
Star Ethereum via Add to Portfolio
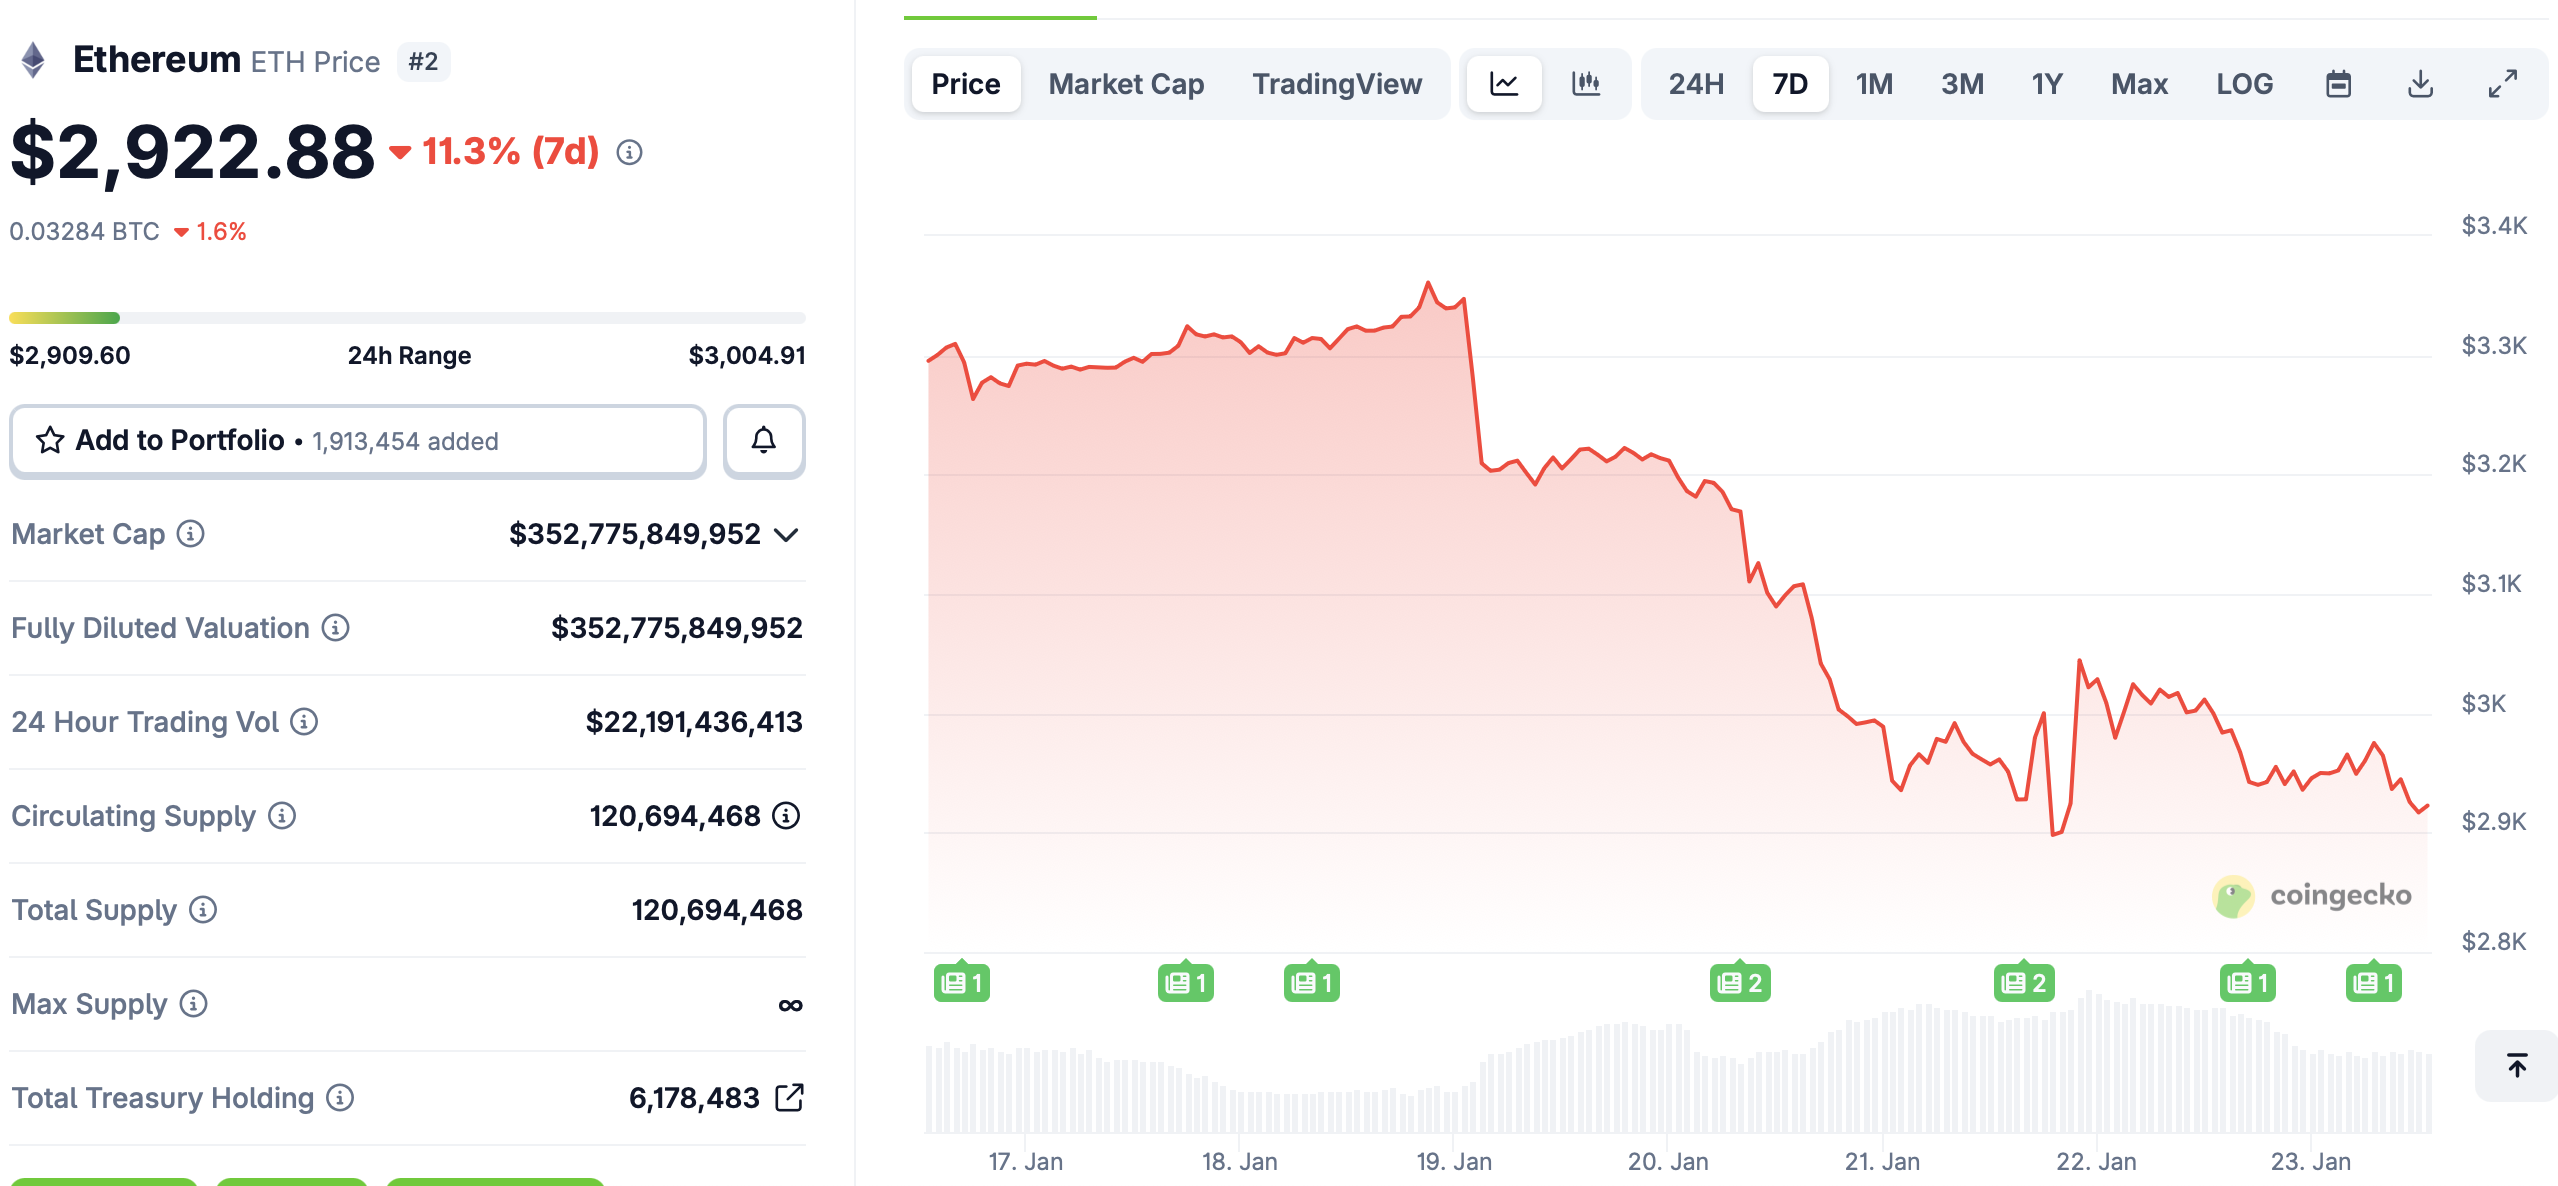click(x=49, y=440)
